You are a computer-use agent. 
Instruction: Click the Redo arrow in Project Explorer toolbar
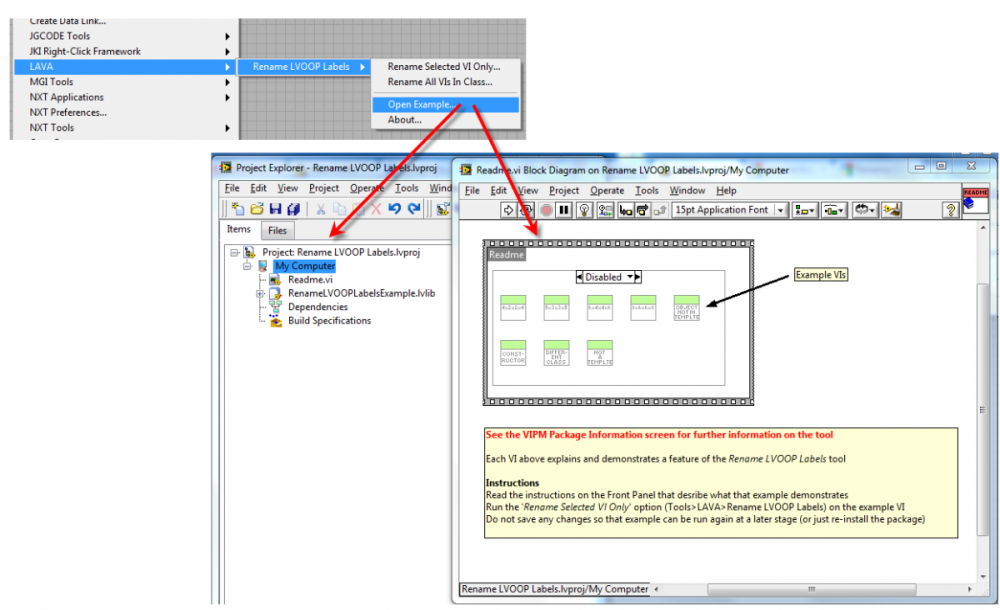[x=414, y=209]
